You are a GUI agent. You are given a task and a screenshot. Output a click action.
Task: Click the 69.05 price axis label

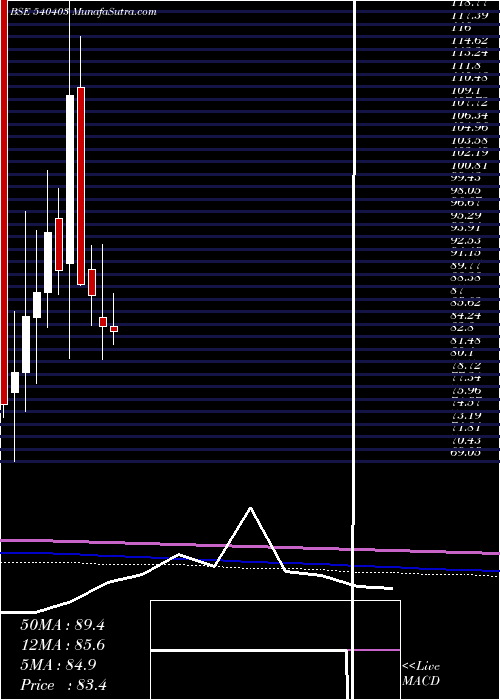(x=466, y=453)
